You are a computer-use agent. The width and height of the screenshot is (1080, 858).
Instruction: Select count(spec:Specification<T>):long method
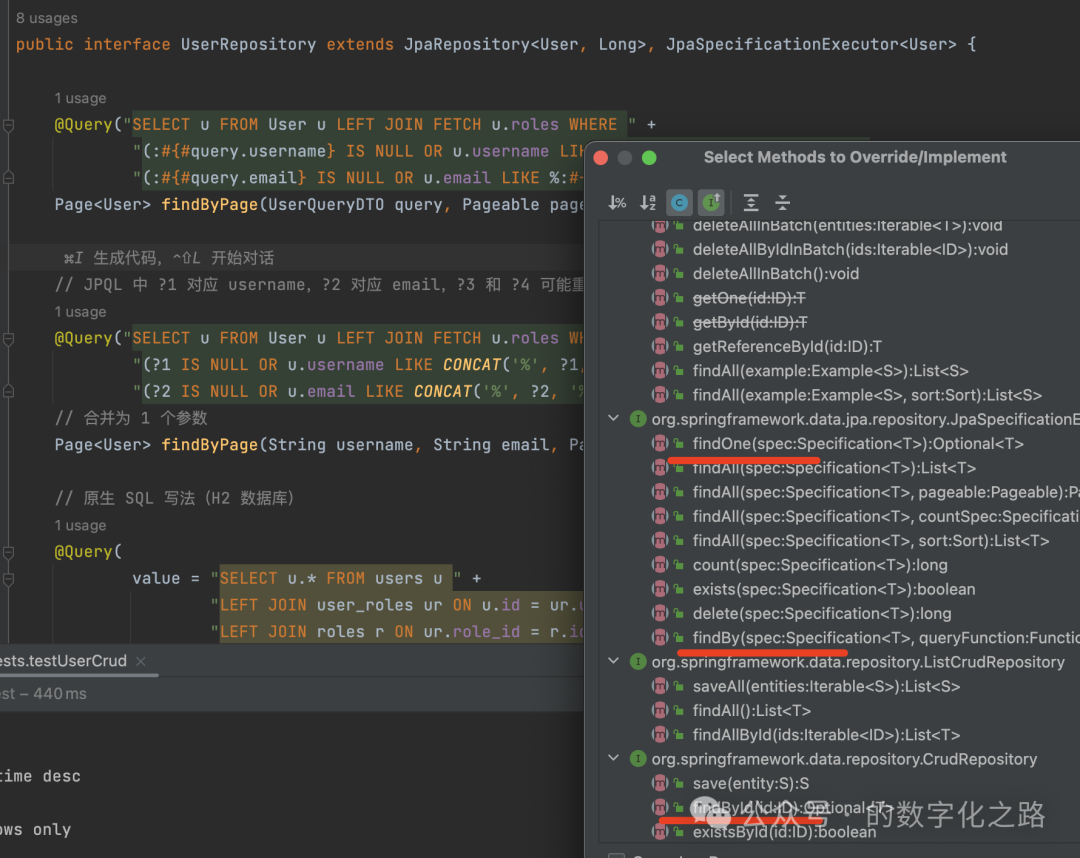tap(820, 565)
